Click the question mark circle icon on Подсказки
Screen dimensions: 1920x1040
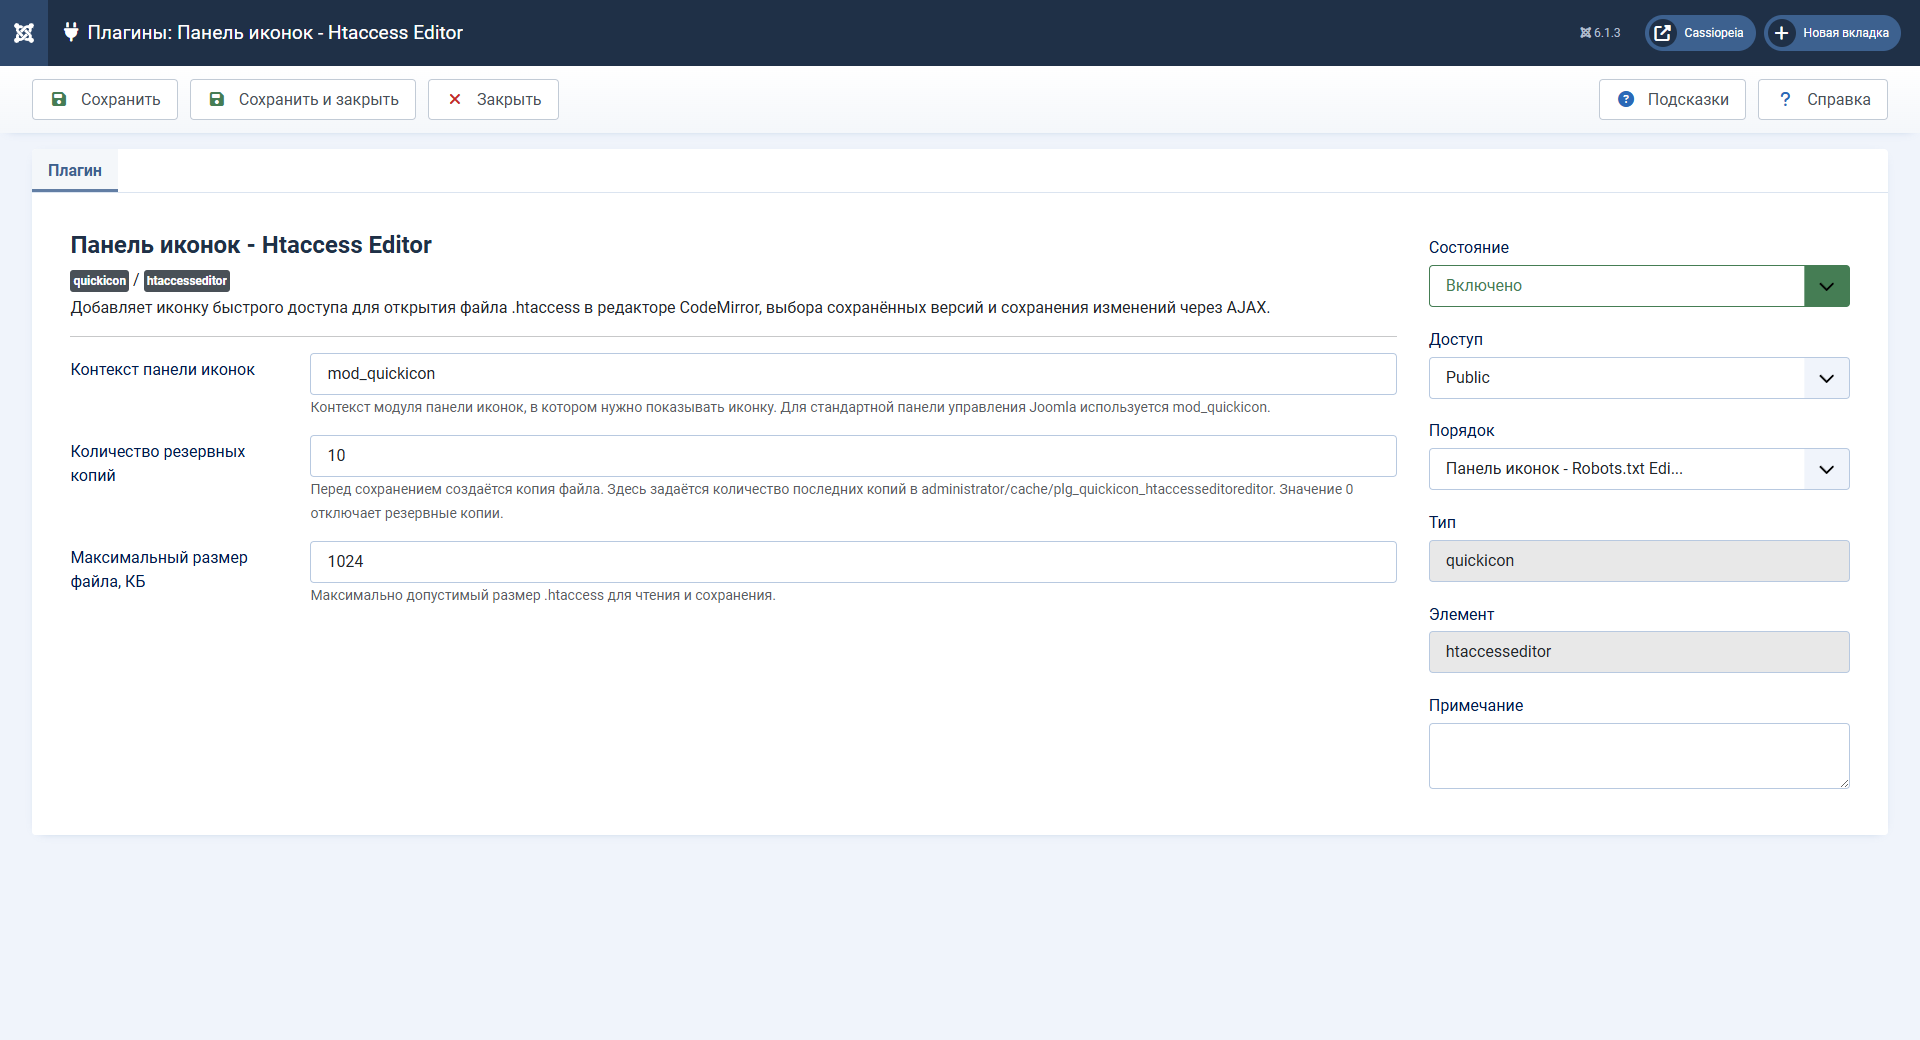click(x=1626, y=99)
